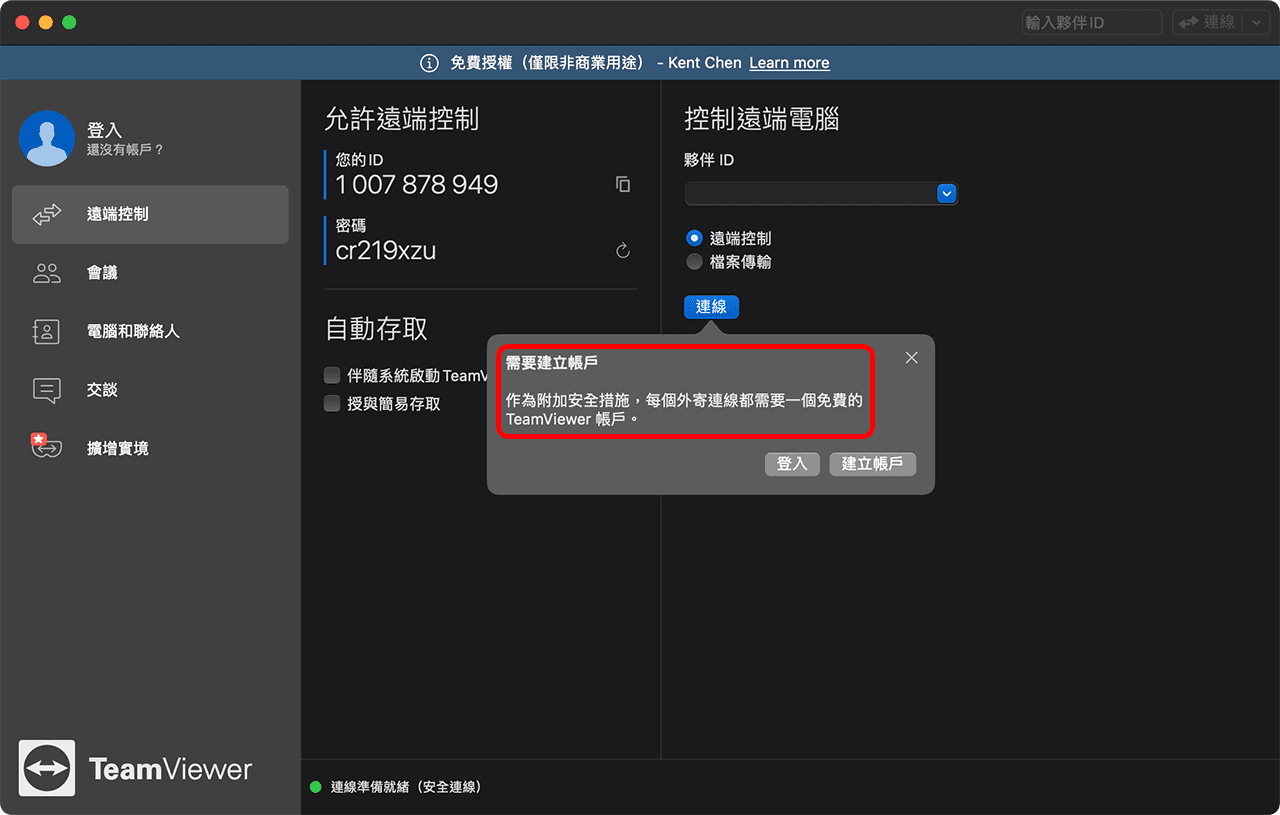Image resolution: width=1280 pixels, height=815 pixels.
Task: Choose 建立帳戶 in the dialog
Action: [x=872, y=464]
